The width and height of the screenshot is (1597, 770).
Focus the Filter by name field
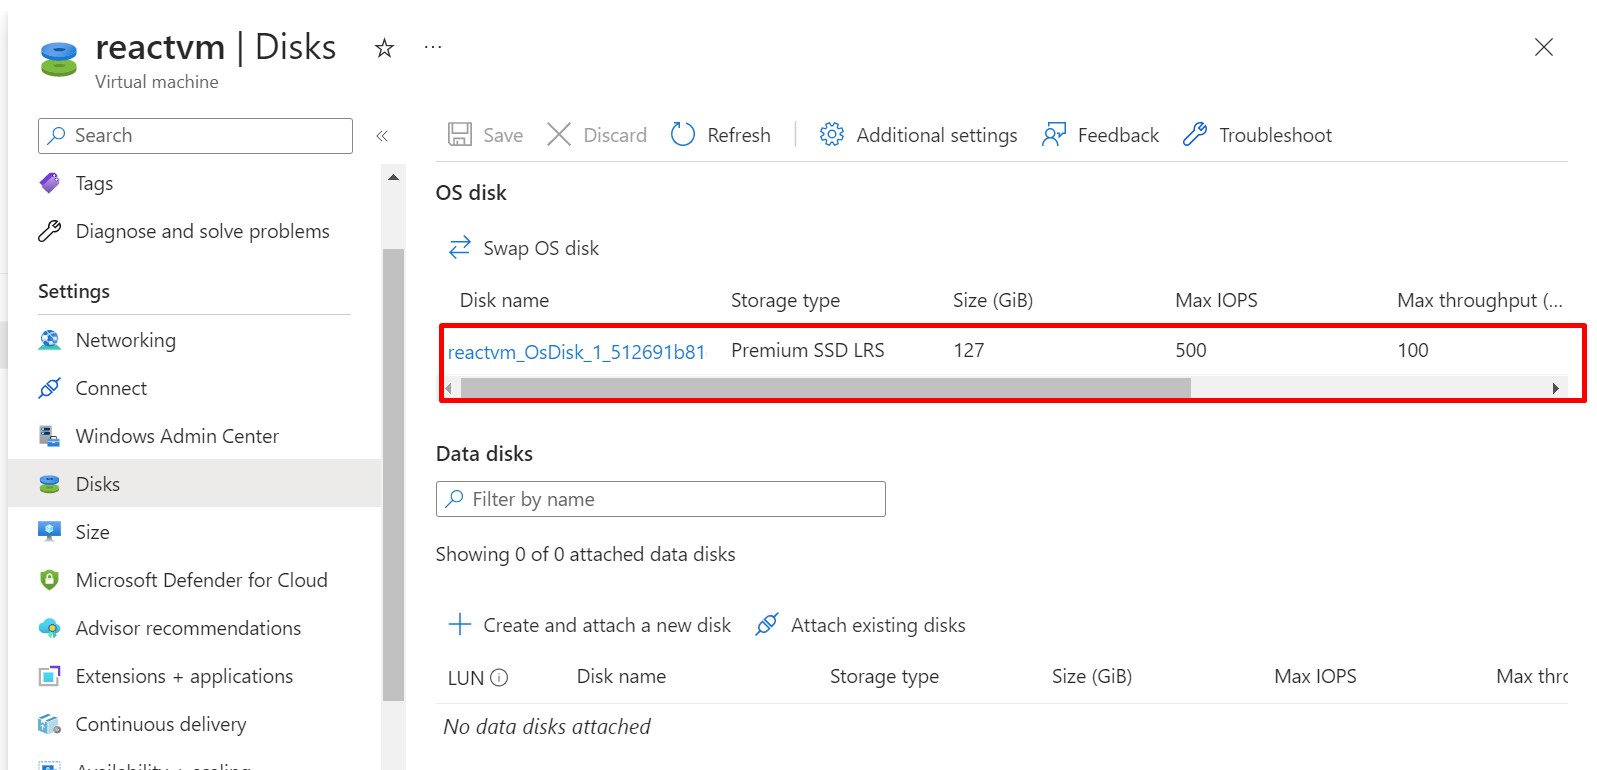[660, 499]
